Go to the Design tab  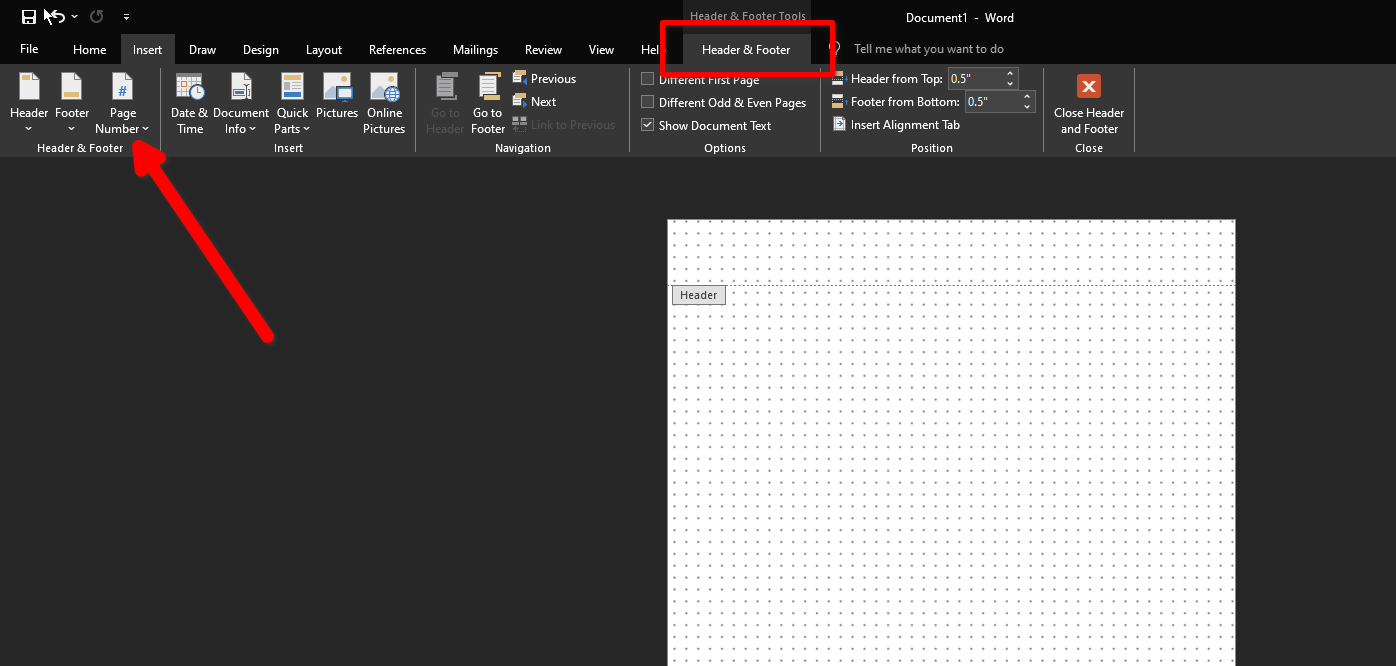pyautogui.click(x=261, y=50)
